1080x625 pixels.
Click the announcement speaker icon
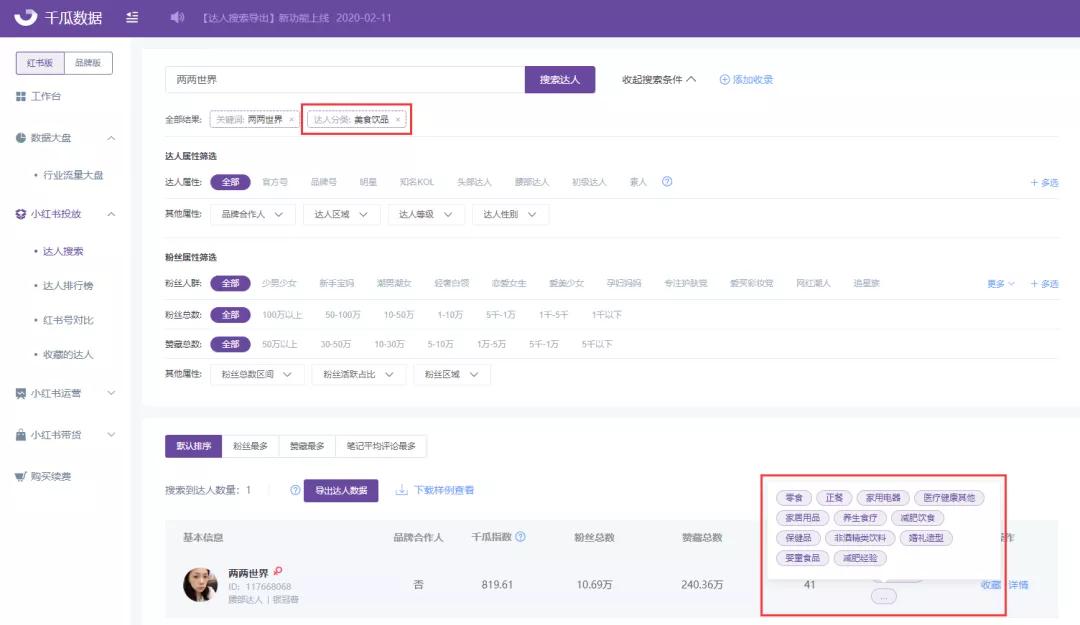click(177, 17)
